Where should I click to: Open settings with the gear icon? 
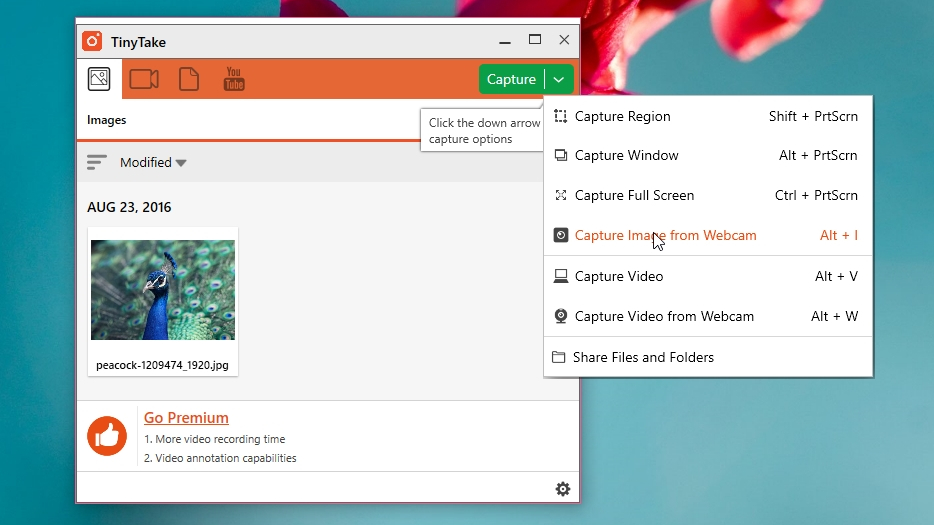(x=563, y=489)
